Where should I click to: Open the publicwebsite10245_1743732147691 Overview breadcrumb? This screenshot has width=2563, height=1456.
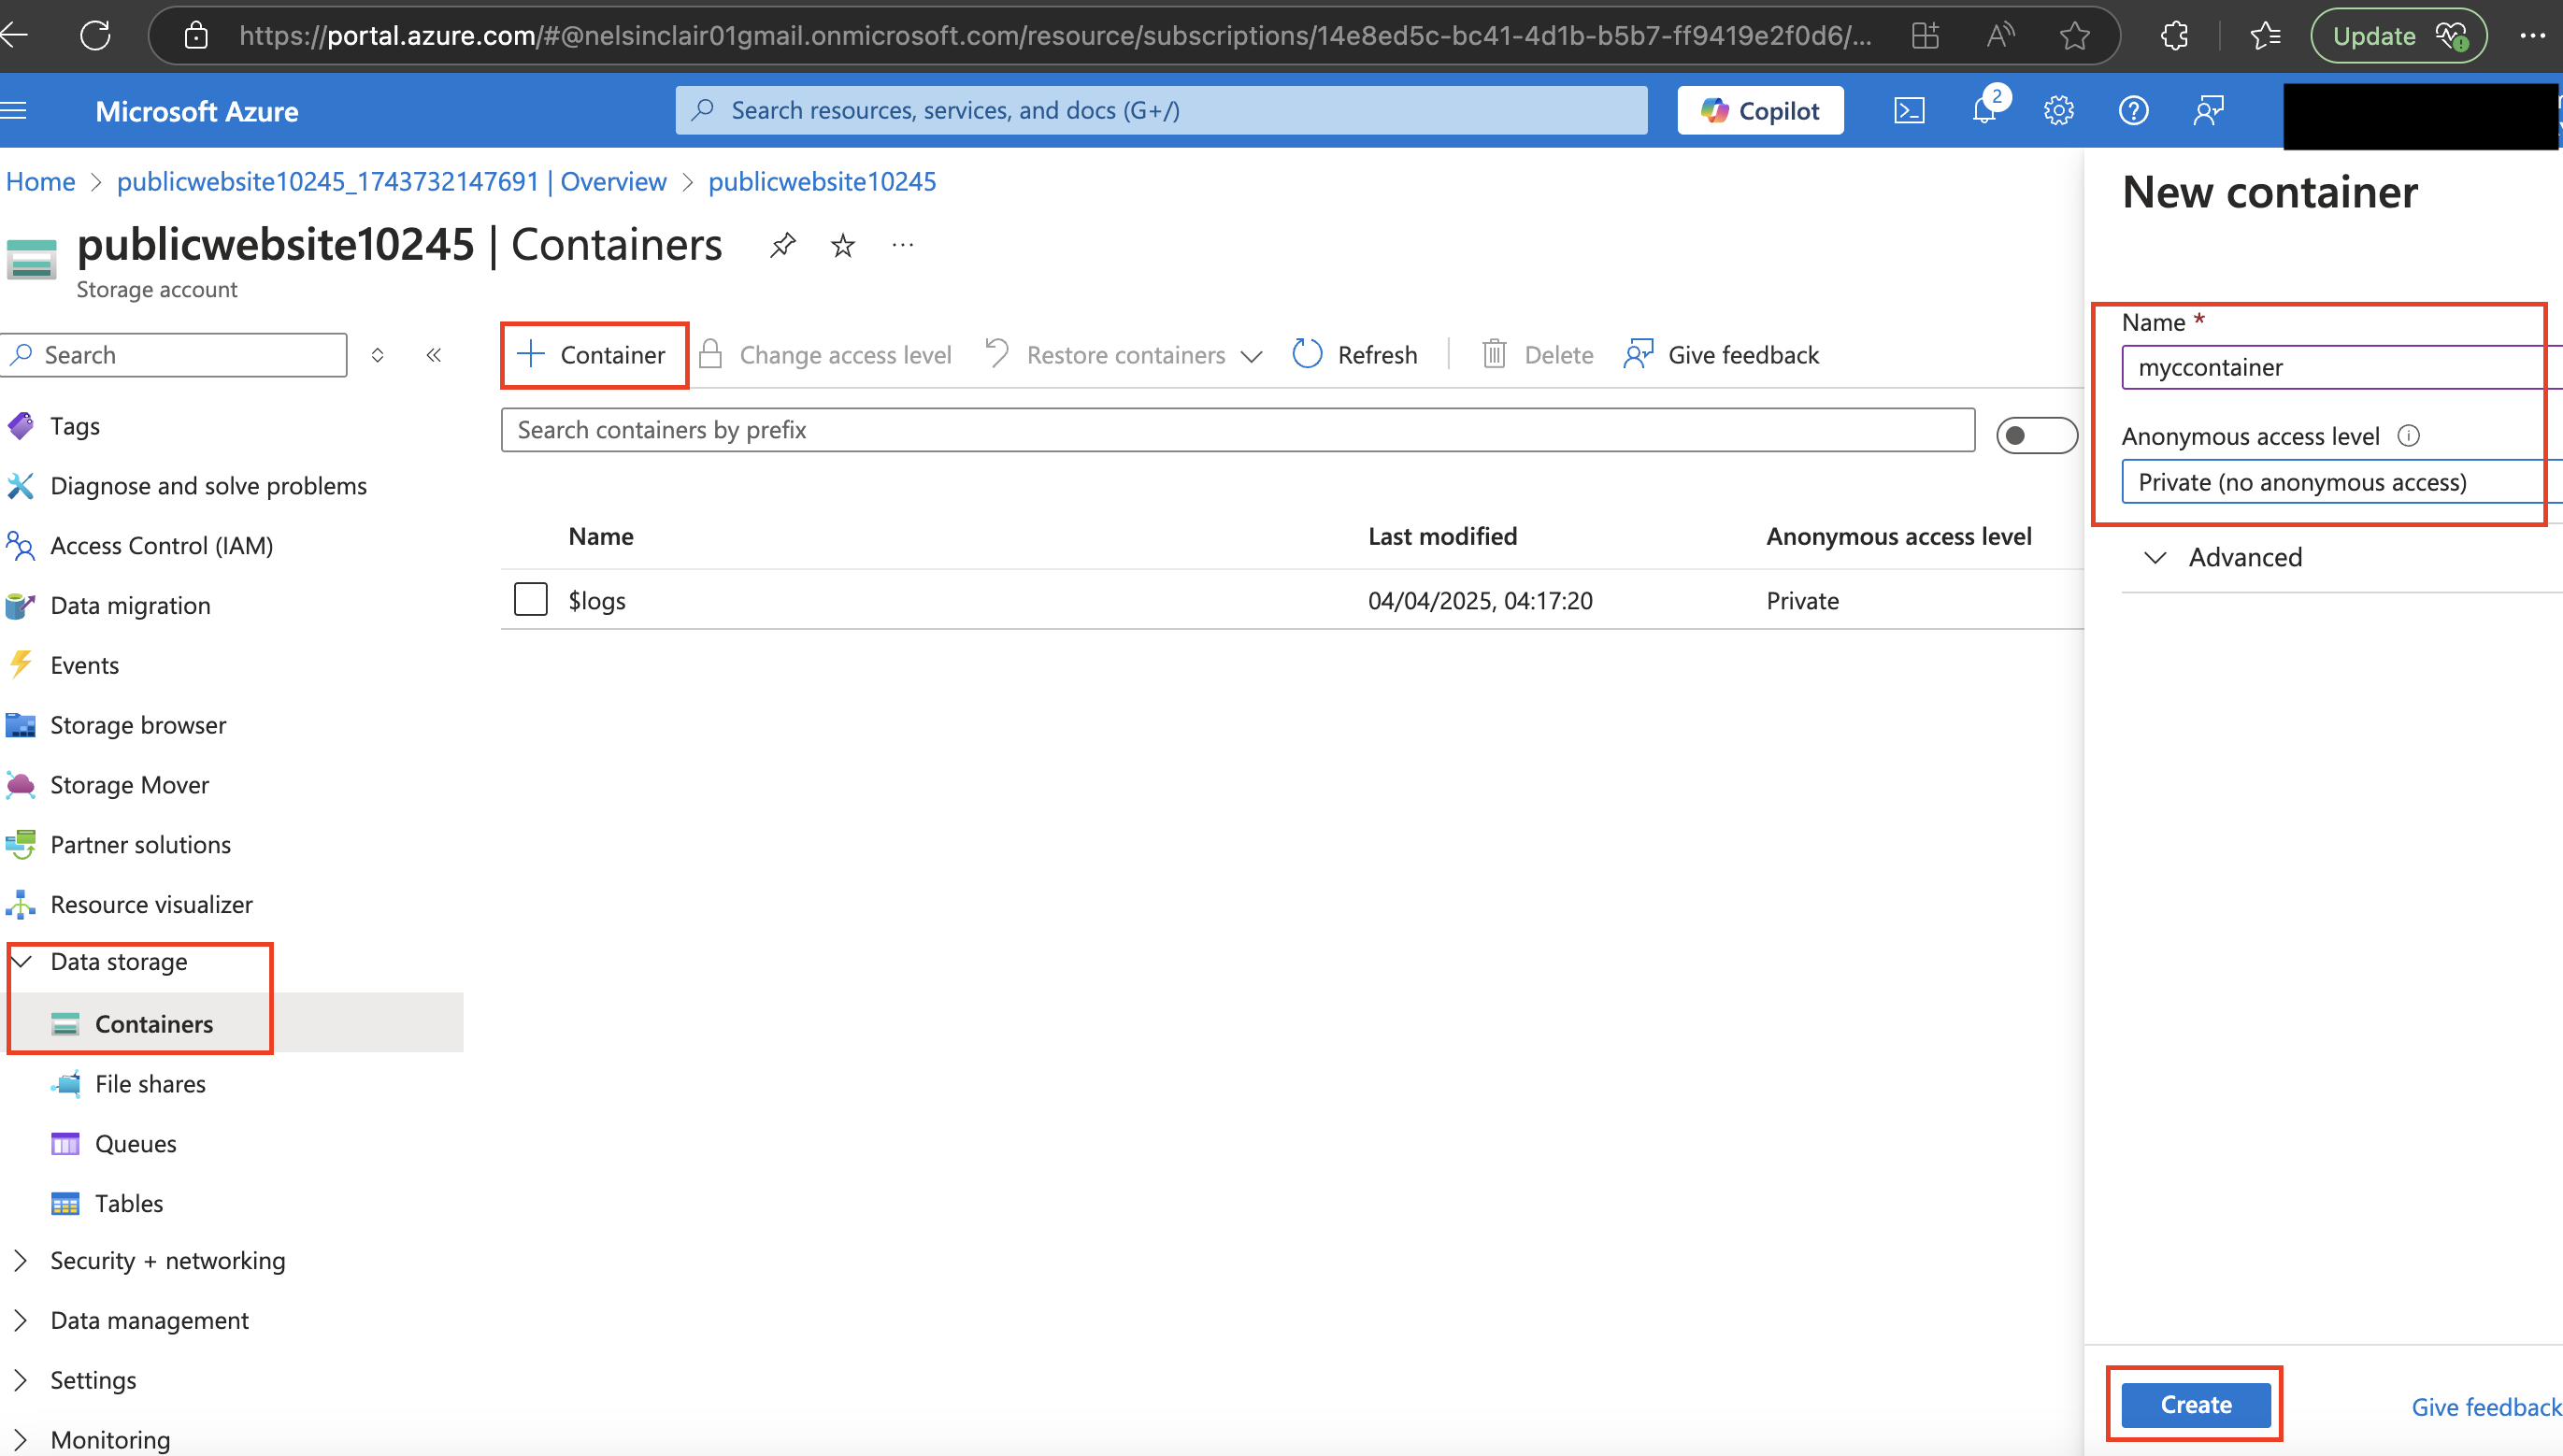point(391,182)
